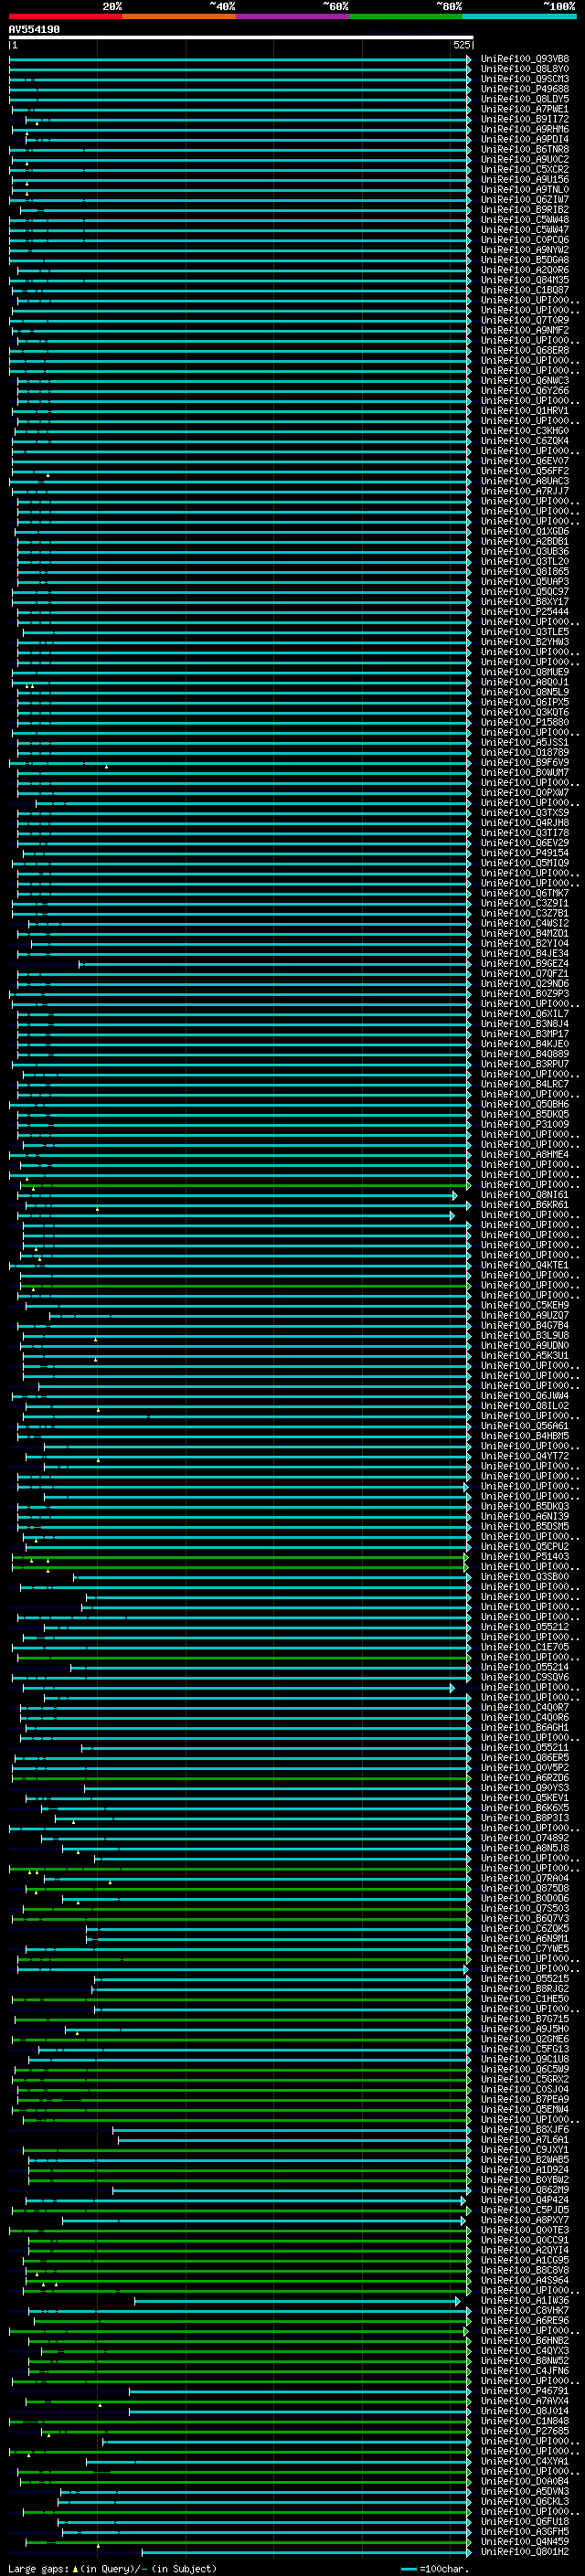Select label UniRef100_Q7T0R9
585x2576 pixels.
[525, 320]
